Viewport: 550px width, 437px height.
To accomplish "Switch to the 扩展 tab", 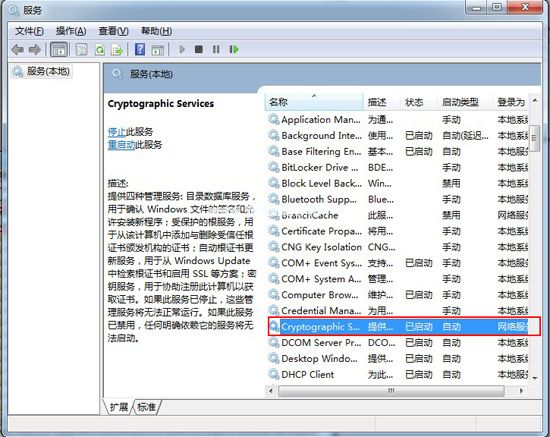I will coord(119,407).
